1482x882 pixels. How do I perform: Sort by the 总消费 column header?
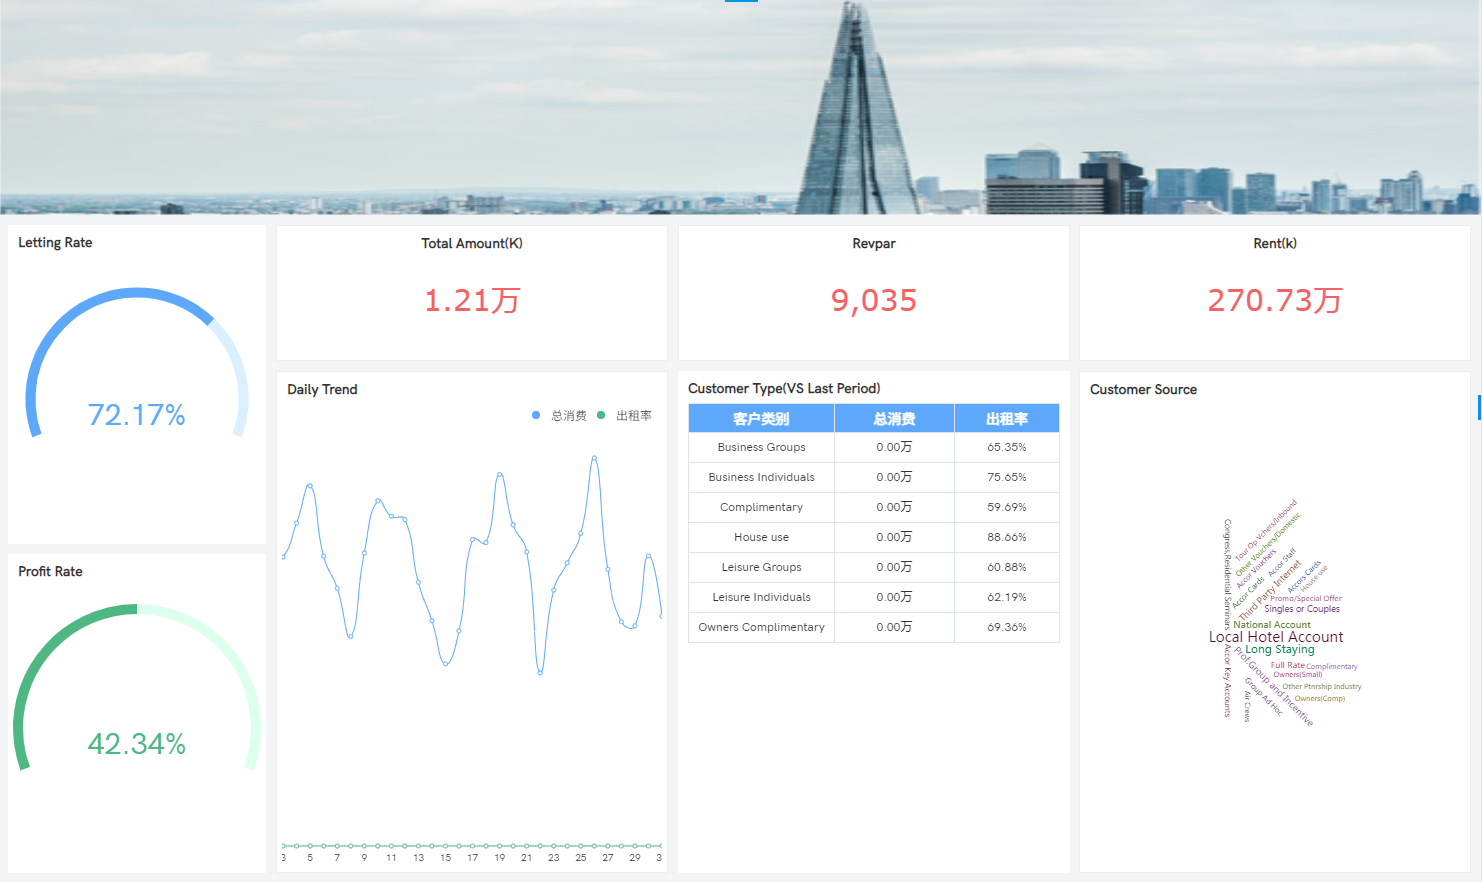(894, 419)
